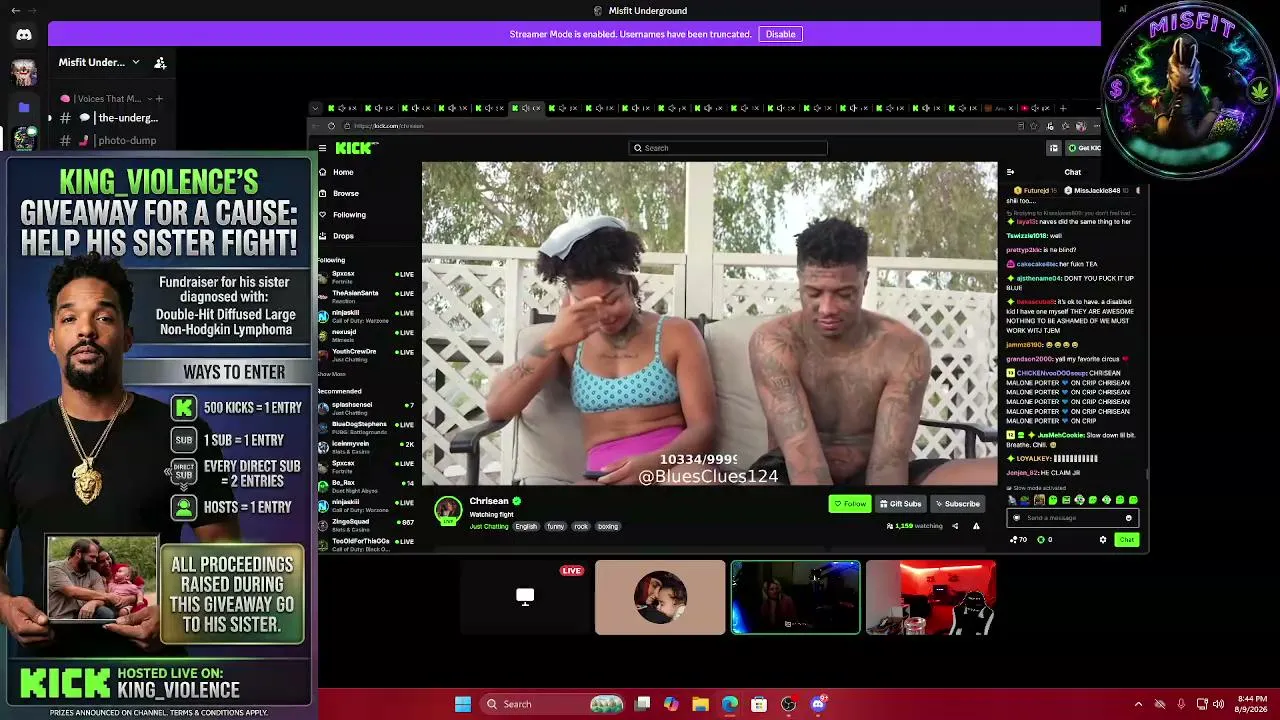Image resolution: width=1280 pixels, height=720 pixels.
Task: Open File Explorer from the taskbar
Action: tap(701, 704)
